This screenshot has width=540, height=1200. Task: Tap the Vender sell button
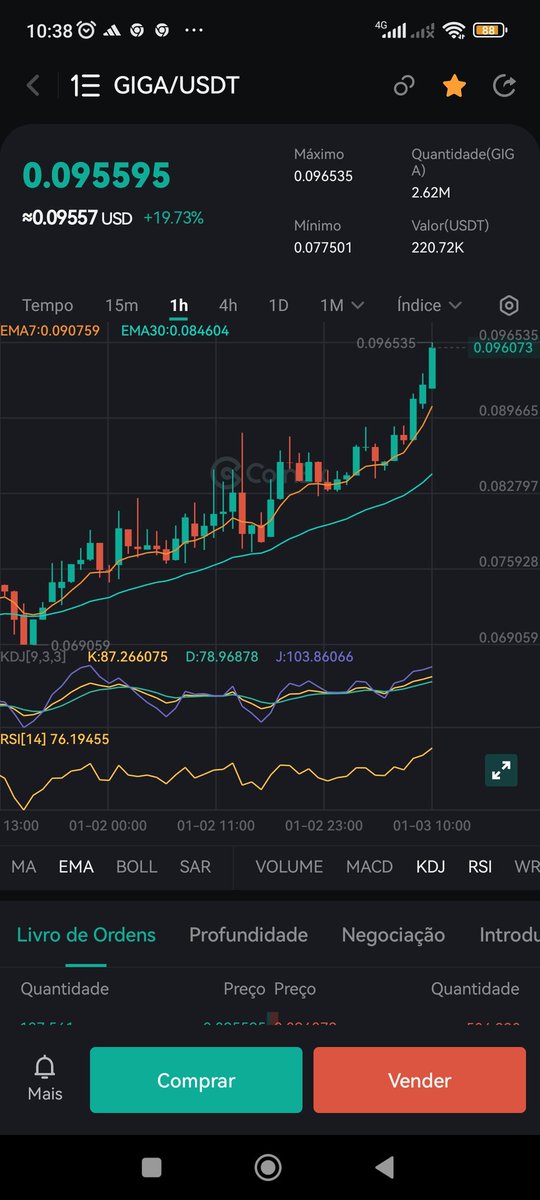pos(419,1080)
